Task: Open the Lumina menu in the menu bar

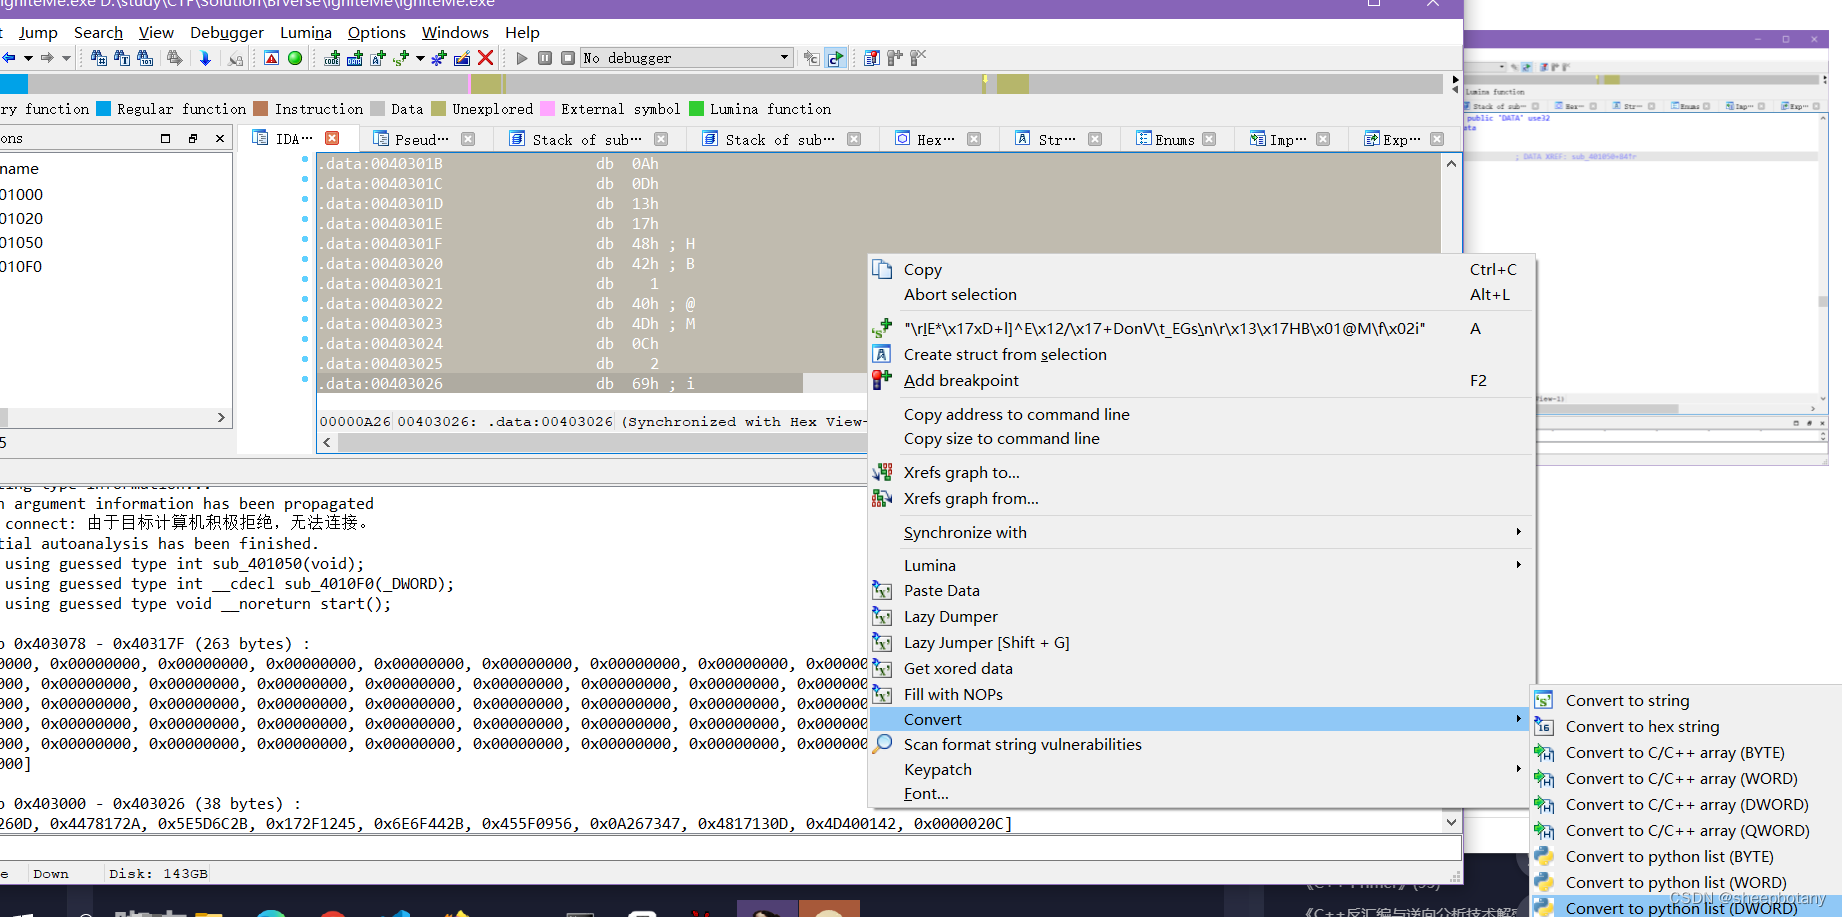Action: (306, 32)
